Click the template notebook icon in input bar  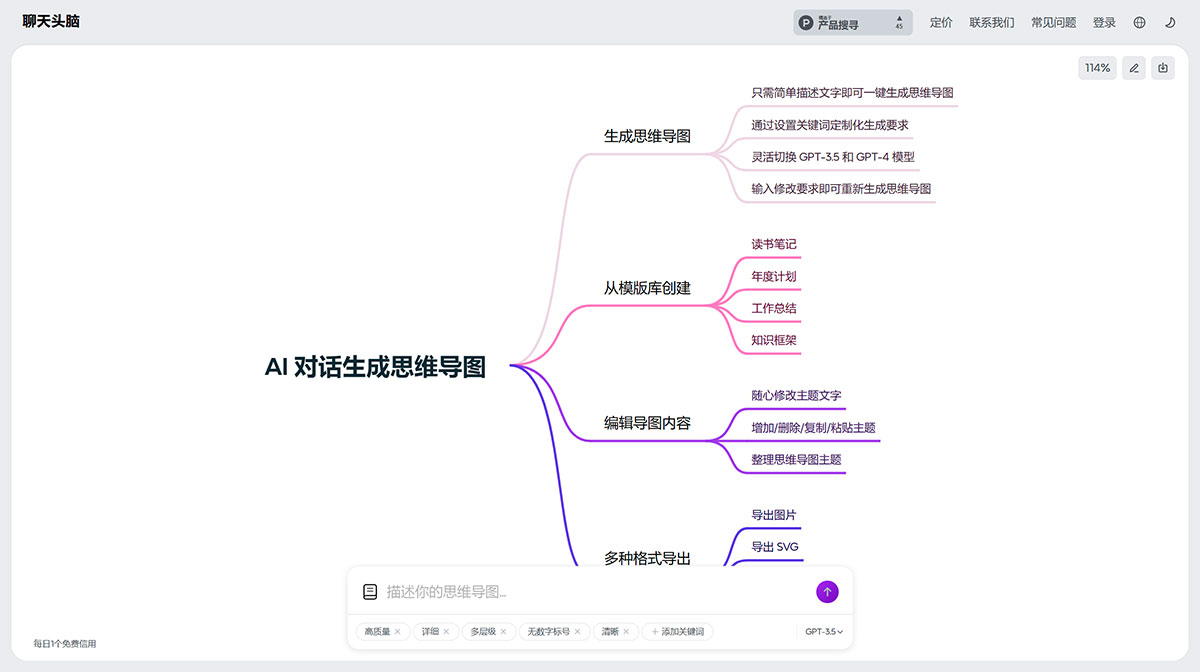click(370, 591)
